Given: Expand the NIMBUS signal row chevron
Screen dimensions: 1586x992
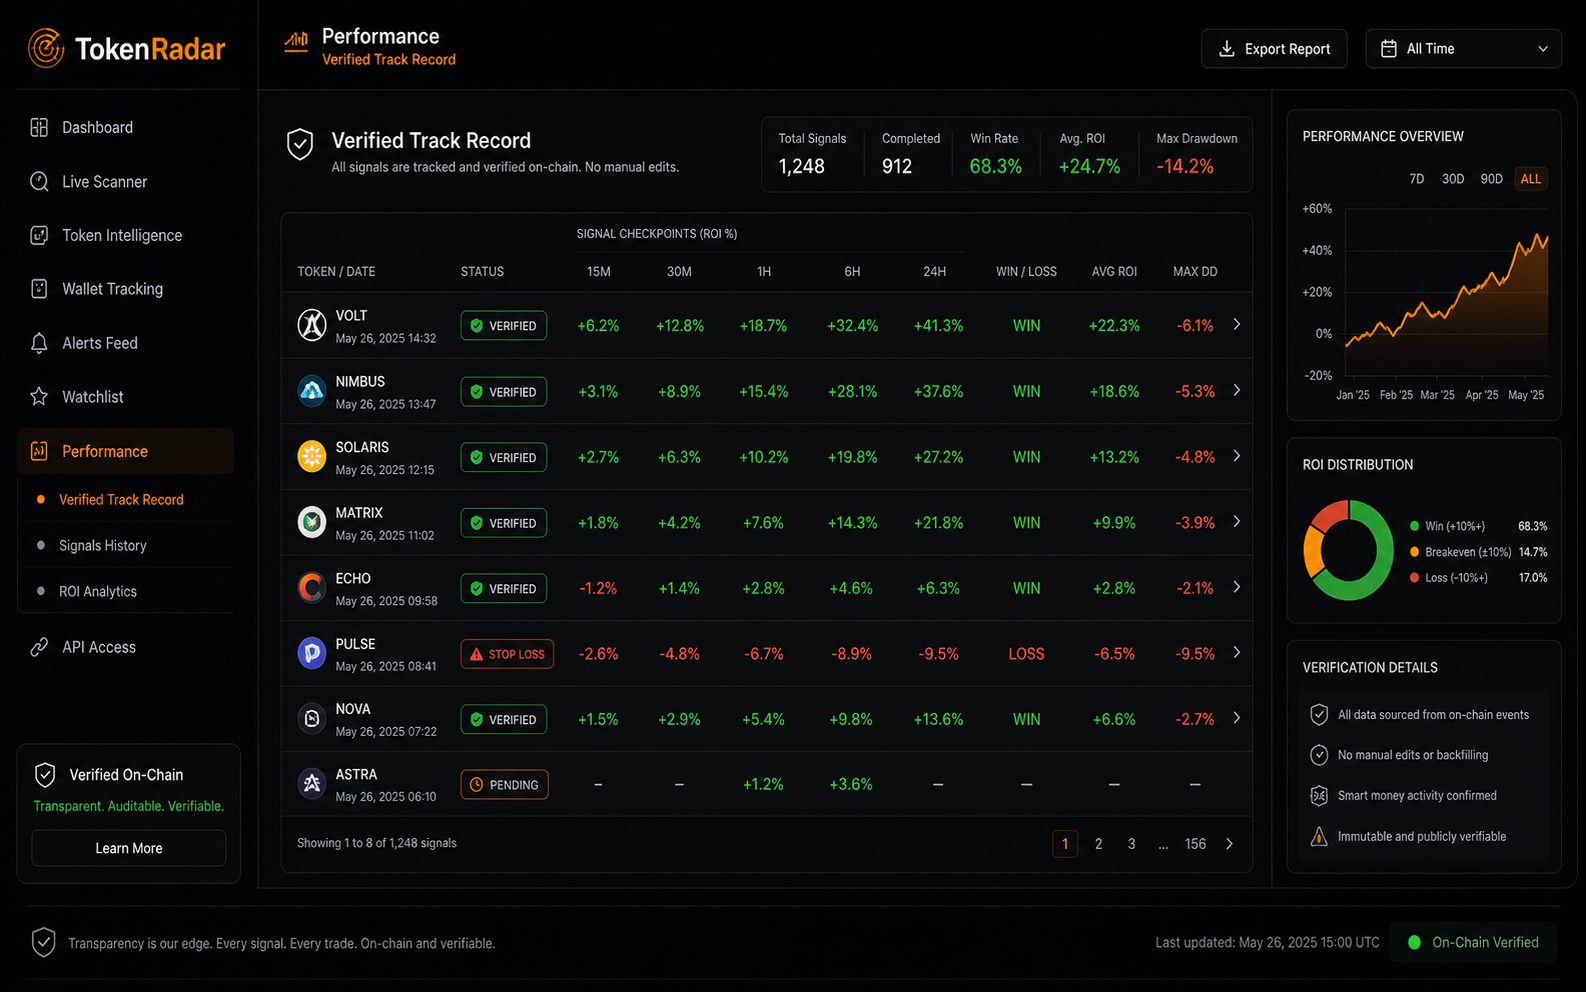Looking at the screenshot, I should point(1237,390).
